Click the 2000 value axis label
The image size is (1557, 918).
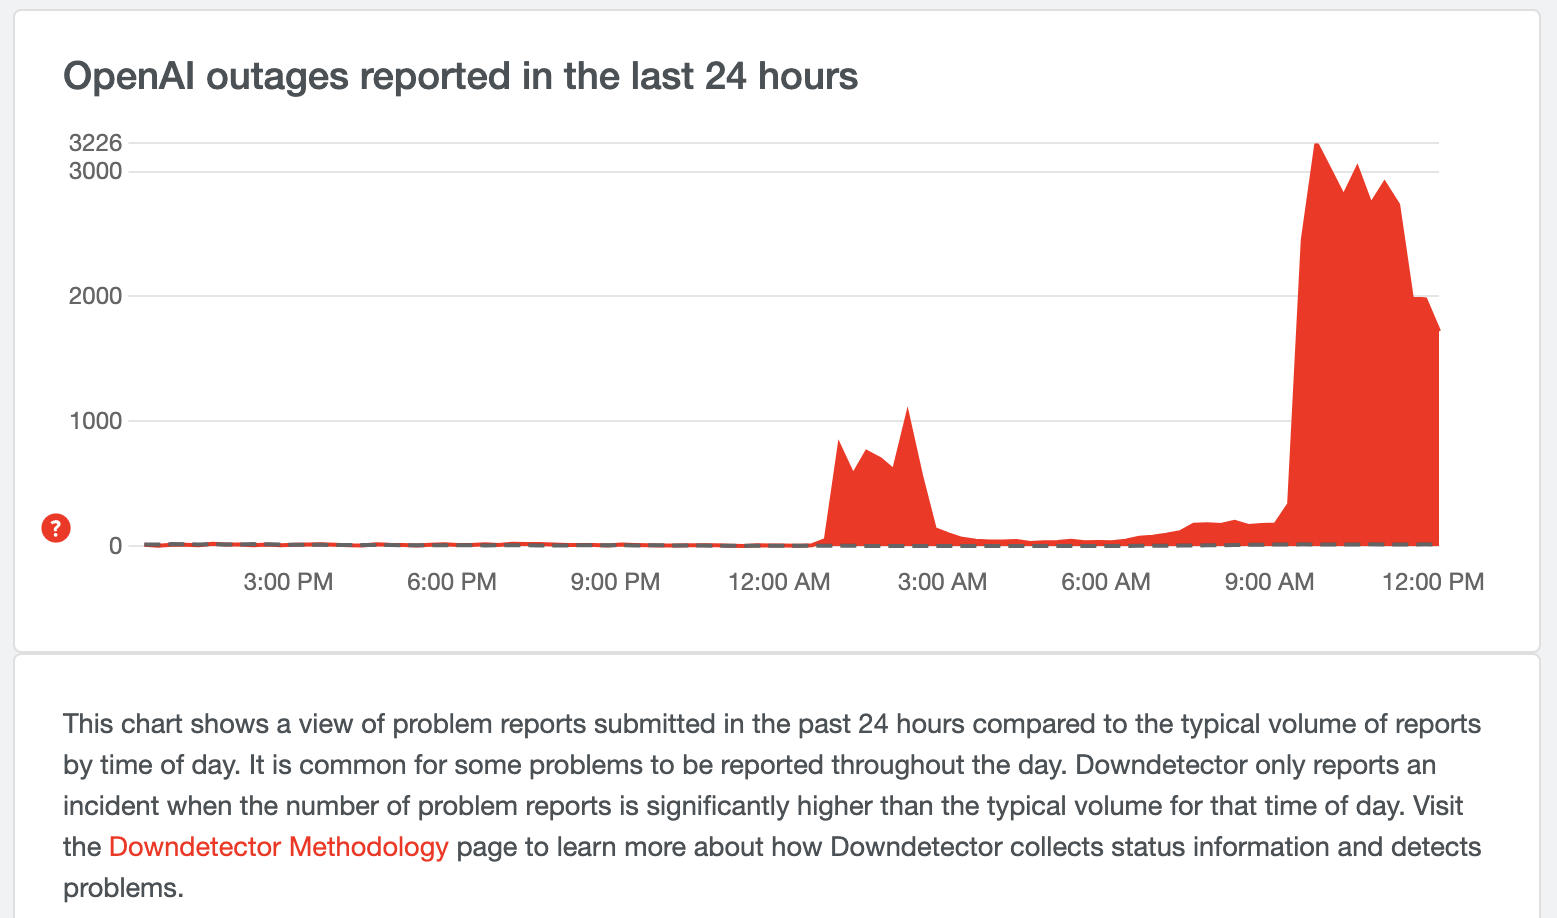click(x=95, y=296)
